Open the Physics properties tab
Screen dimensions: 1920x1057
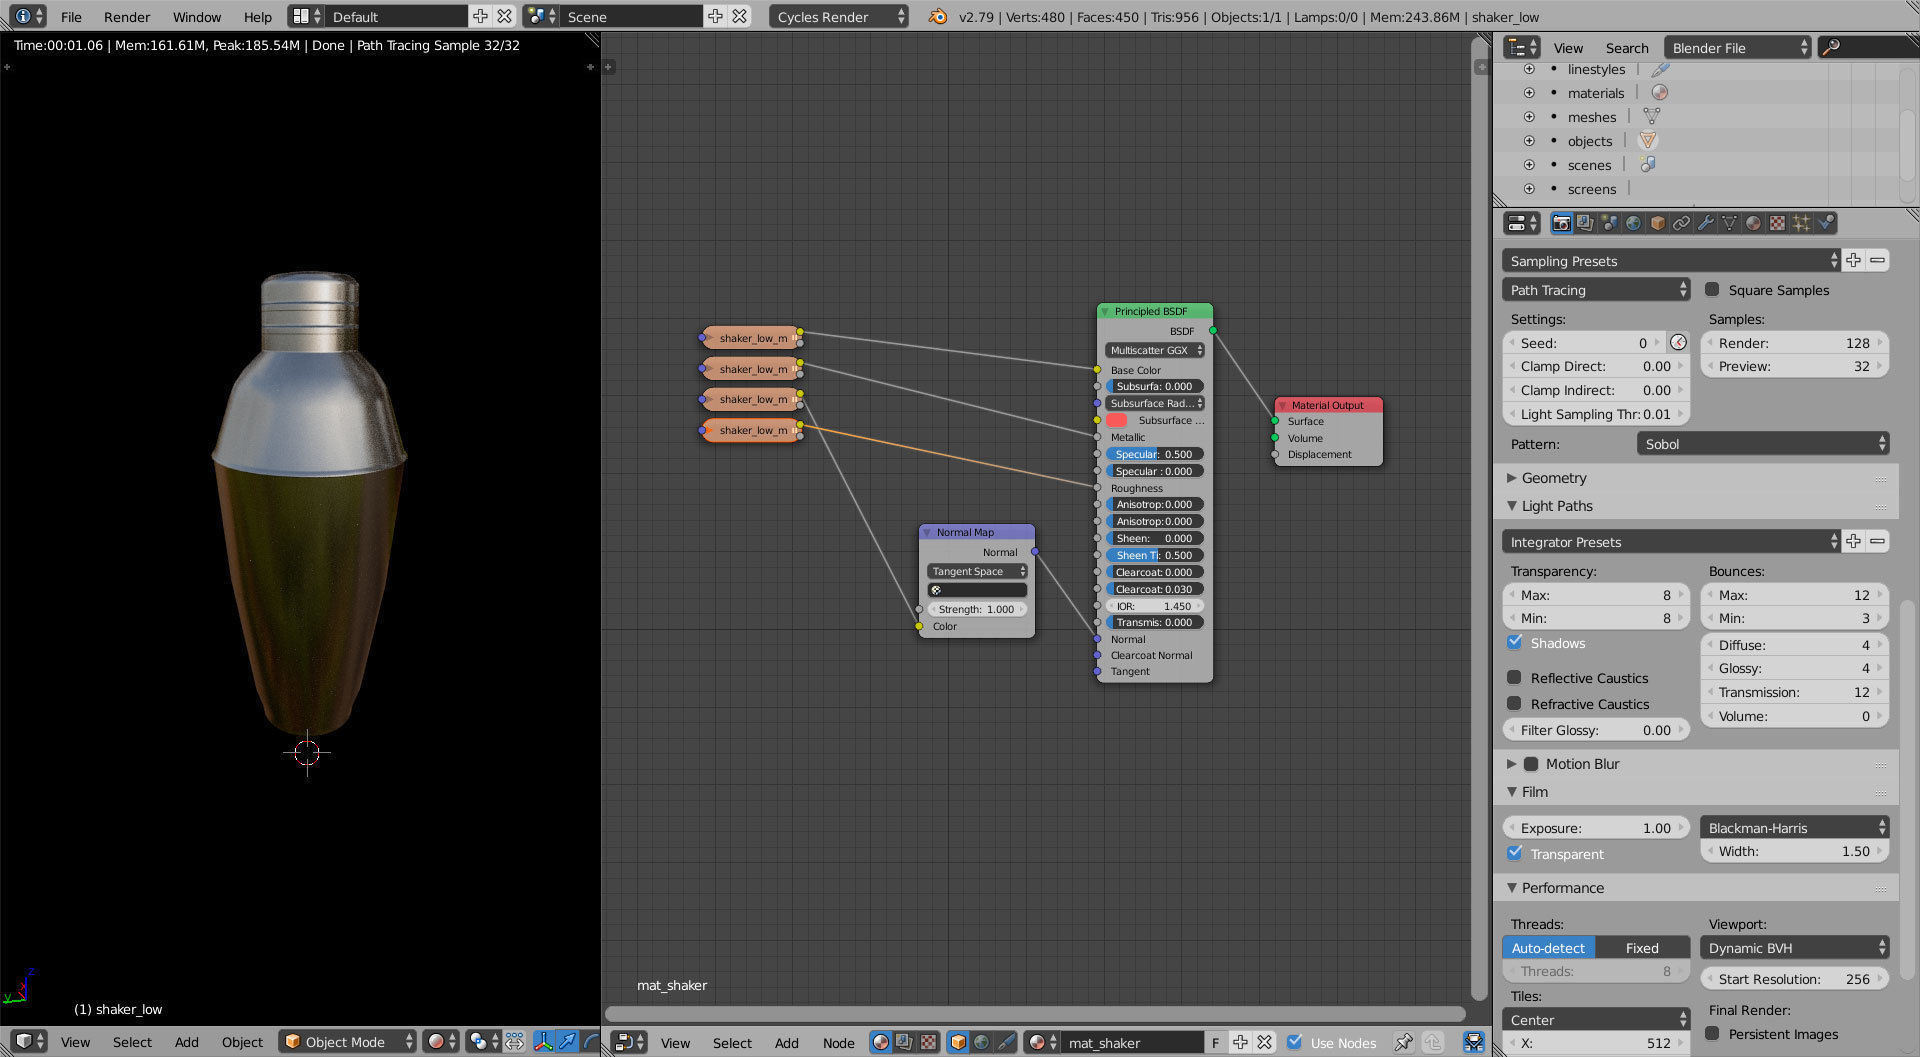click(1826, 223)
